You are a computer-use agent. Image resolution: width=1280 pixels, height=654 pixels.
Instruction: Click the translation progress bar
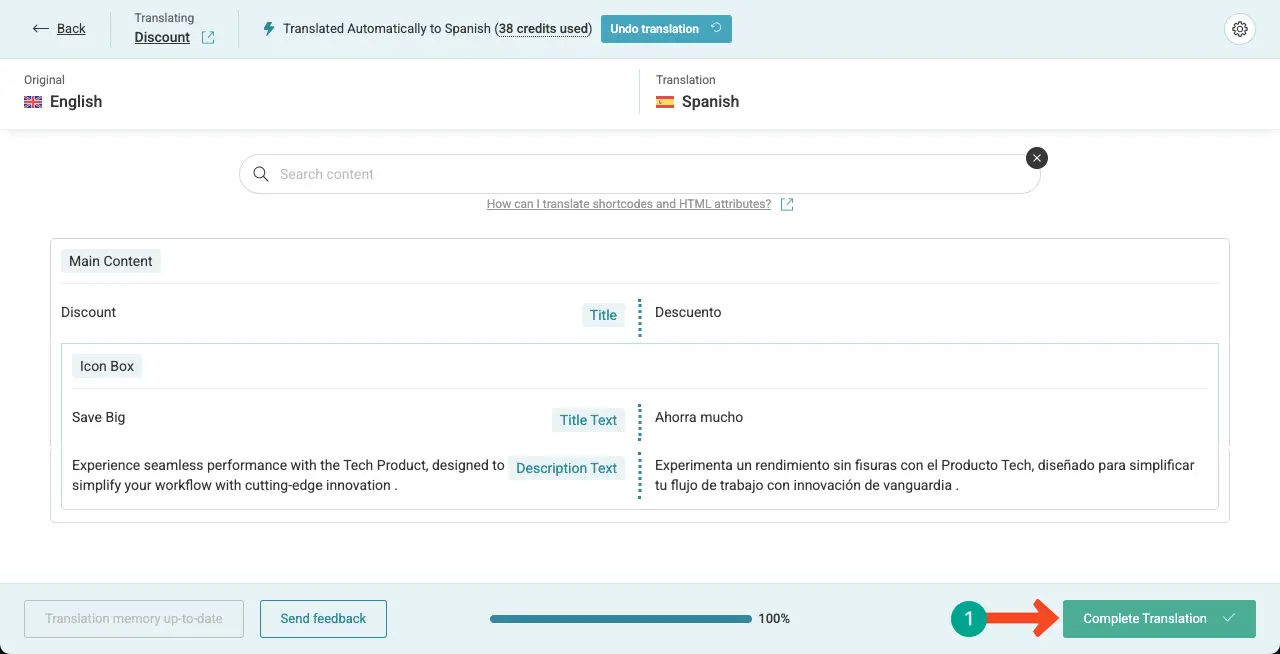pyautogui.click(x=621, y=619)
